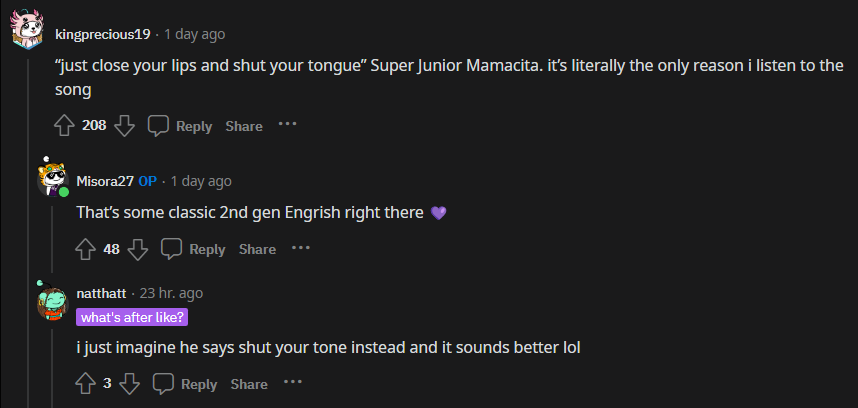Open more options on natthatt's comment
This screenshot has height=408, width=858.
point(293,383)
